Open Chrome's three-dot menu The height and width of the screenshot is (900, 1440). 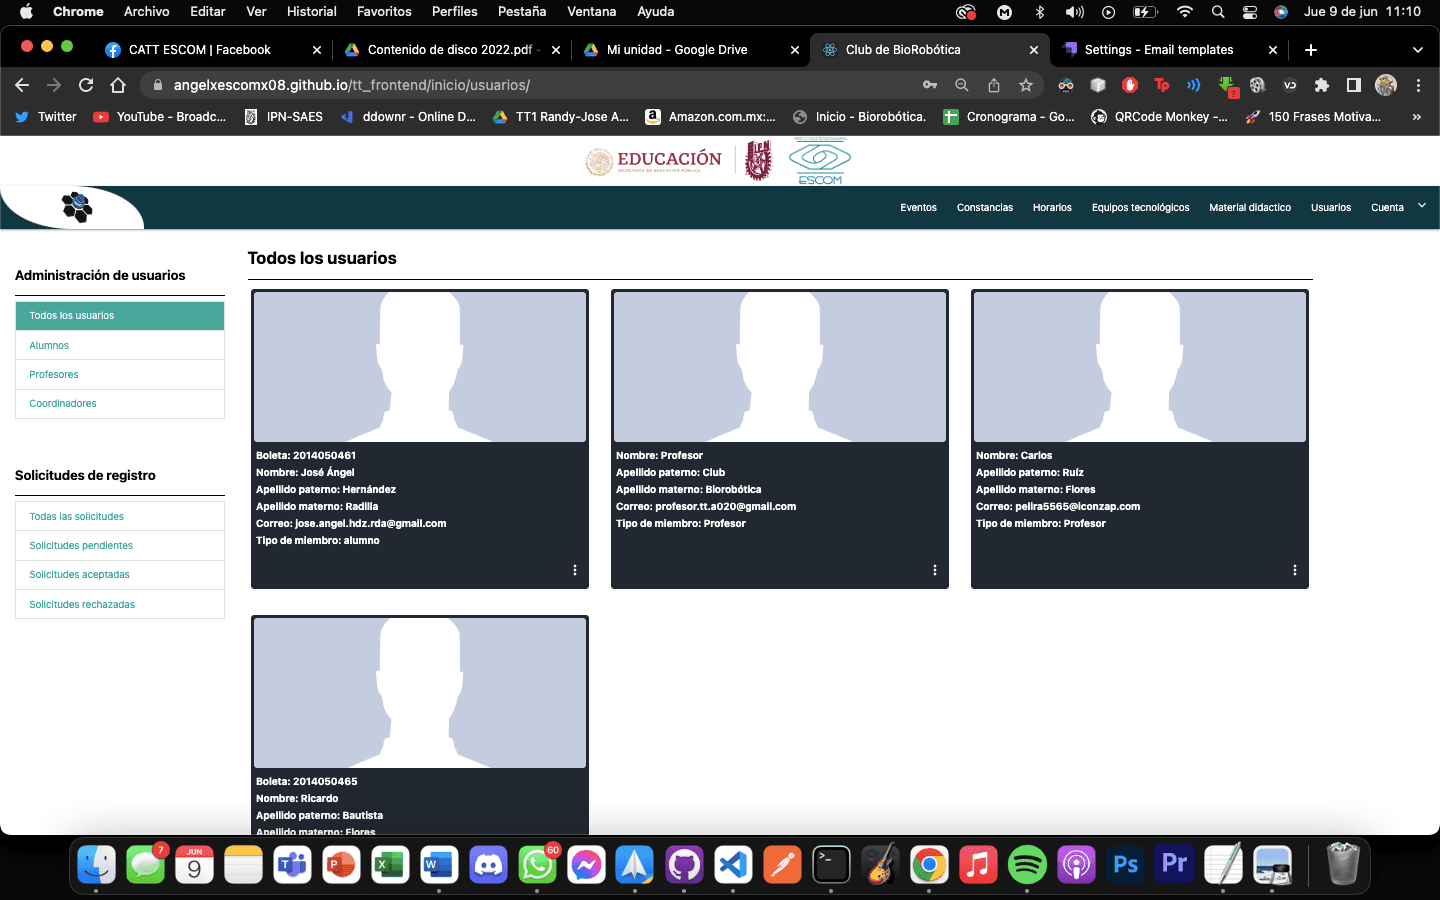(1418, 85)
